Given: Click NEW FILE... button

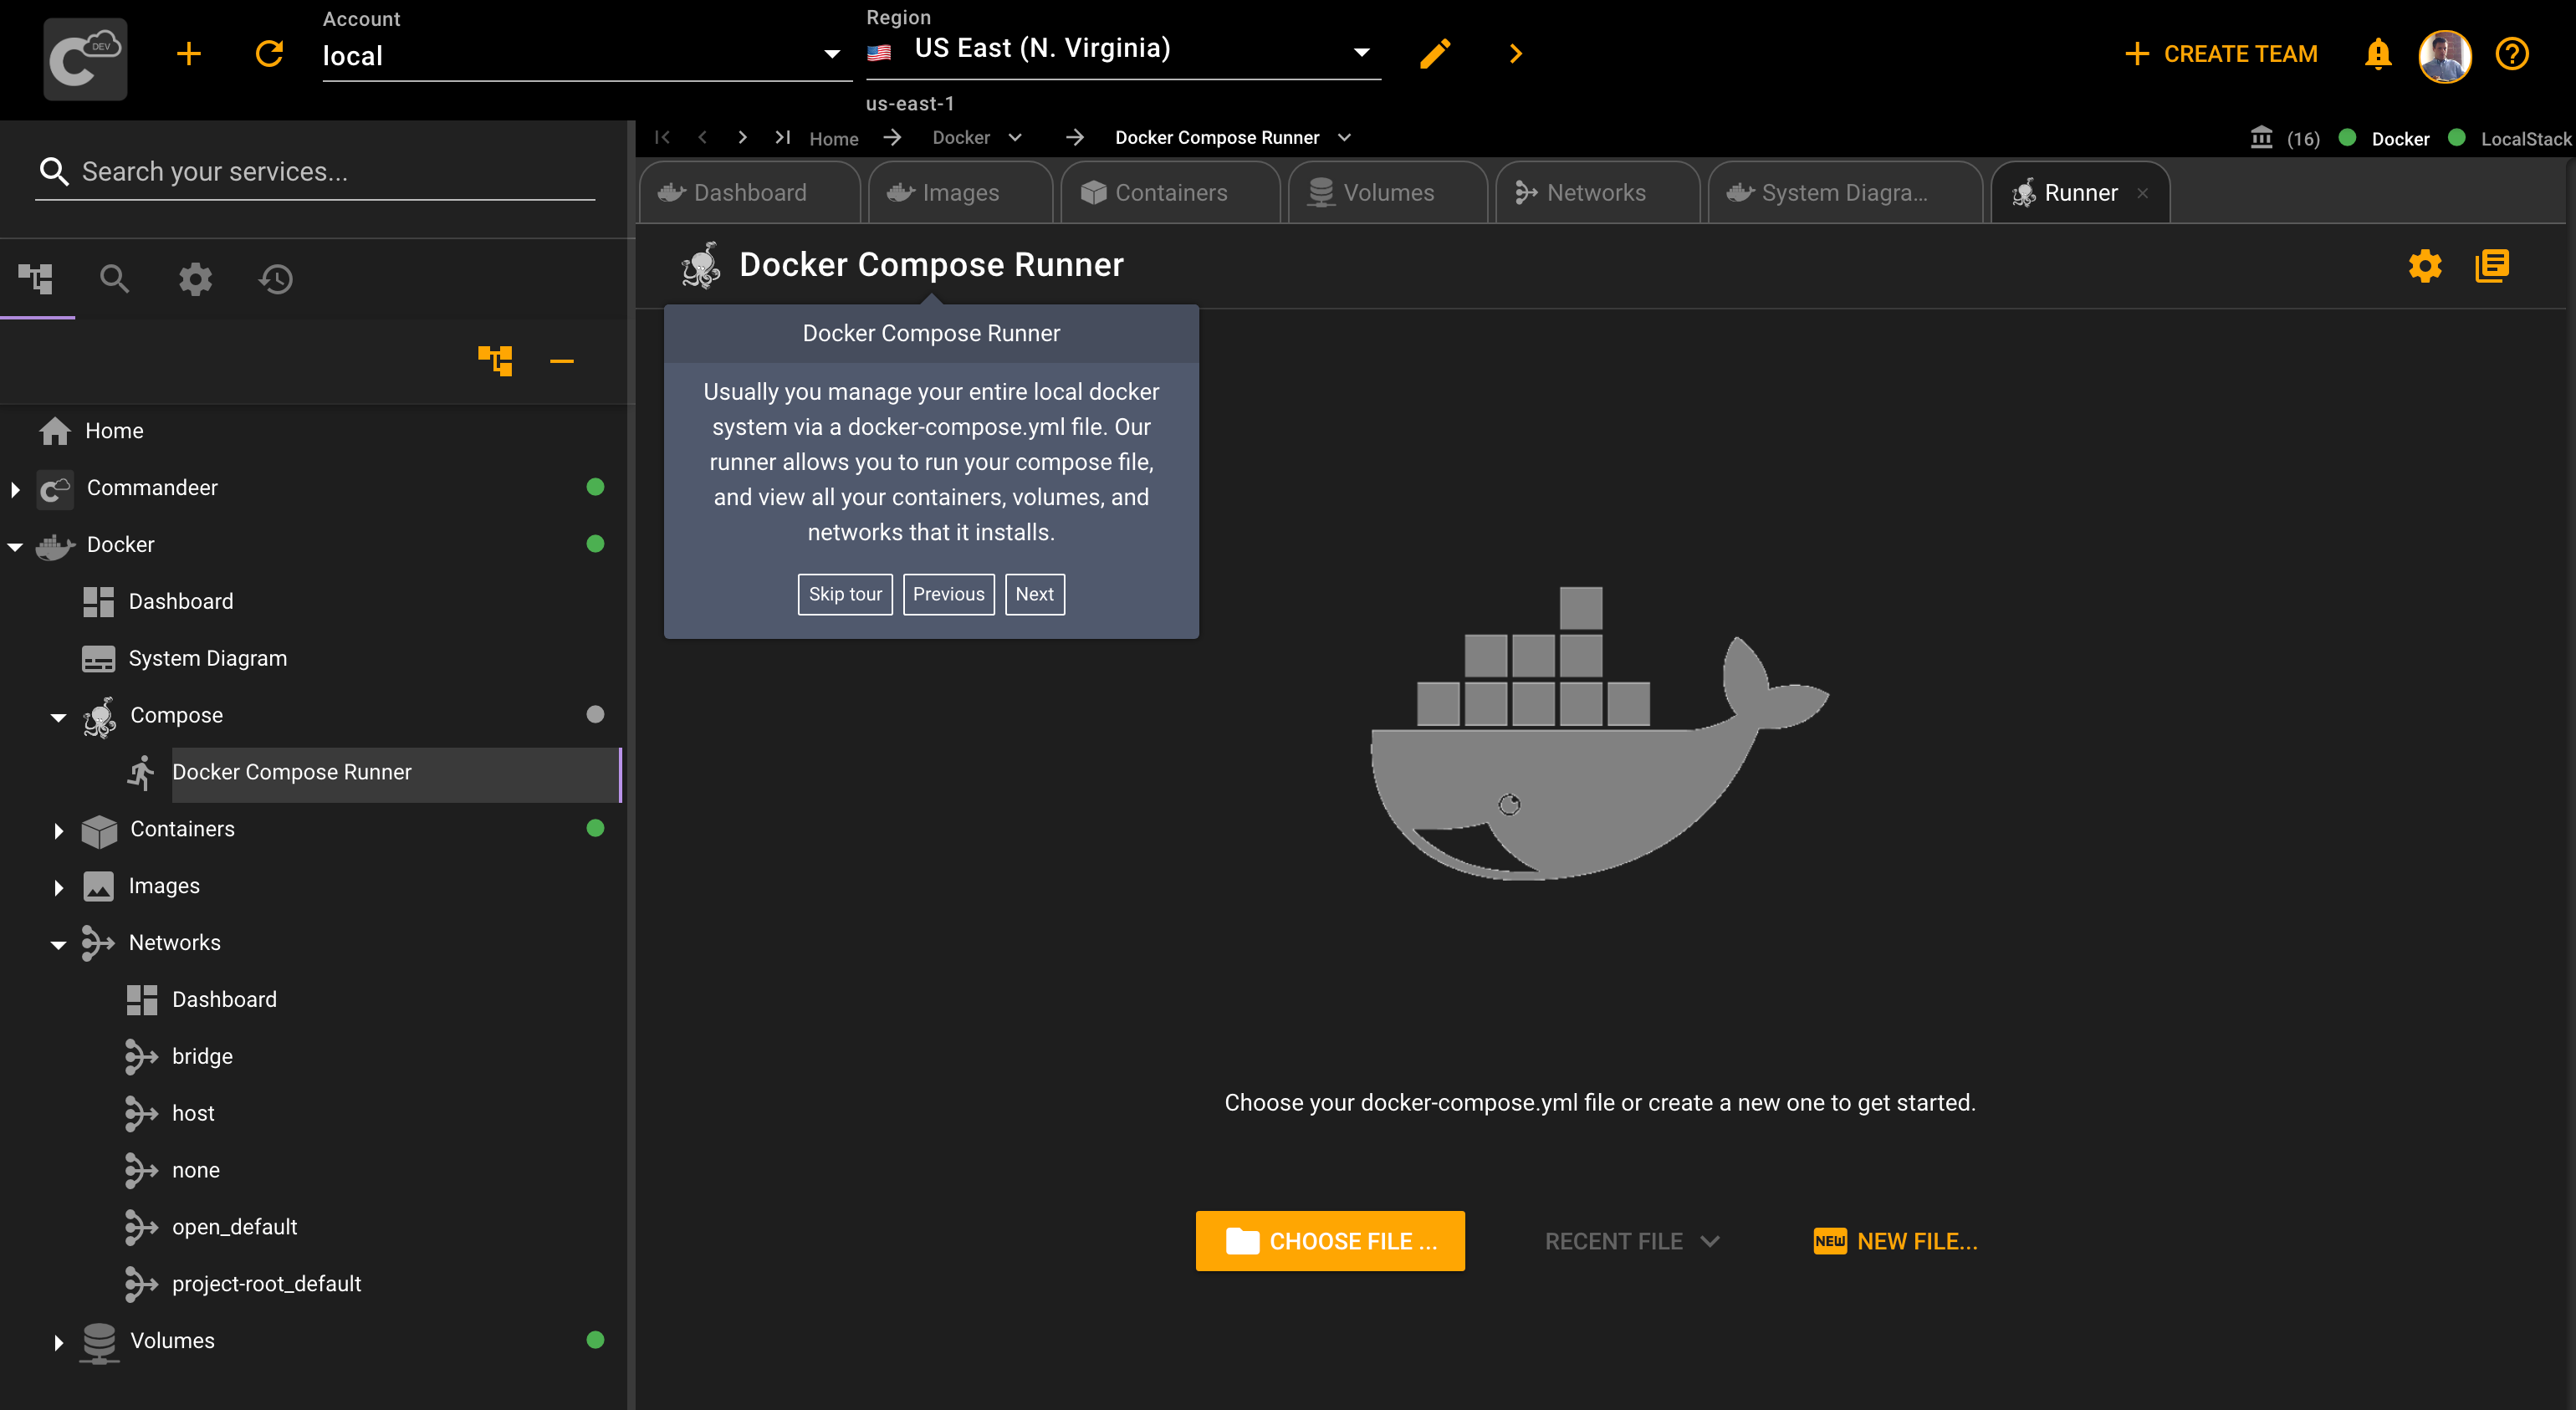Looking at the screenshot, I should pos(1895,1241).
